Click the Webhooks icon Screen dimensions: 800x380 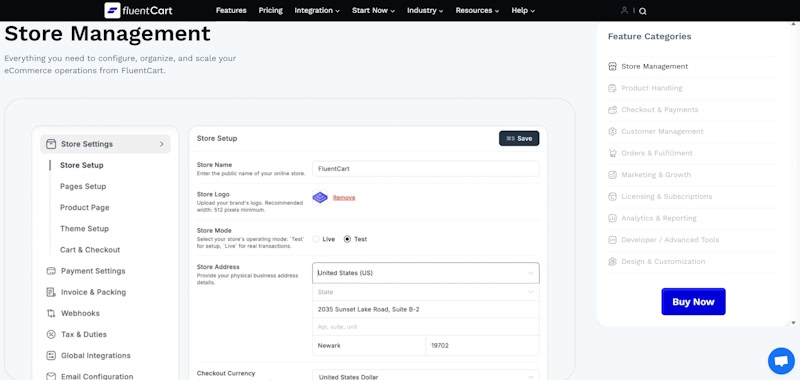pos(51,313)
